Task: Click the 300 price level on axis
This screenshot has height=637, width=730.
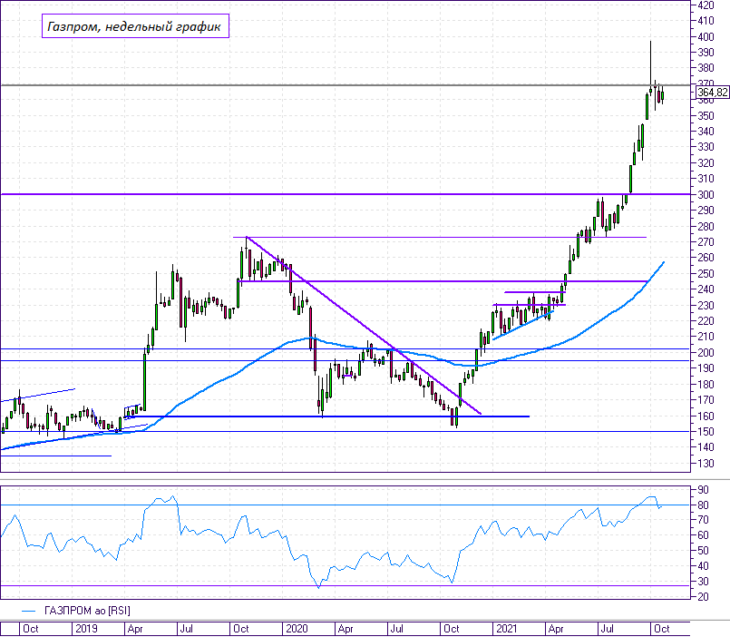Action: 706,195
